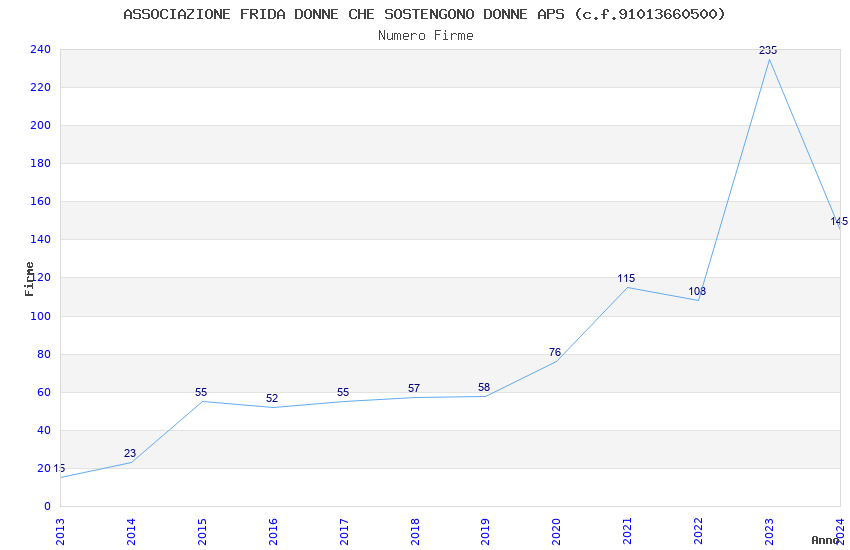Click the data label 58
This screenshot has width=850, height=550.
click(x=484, y=387)
